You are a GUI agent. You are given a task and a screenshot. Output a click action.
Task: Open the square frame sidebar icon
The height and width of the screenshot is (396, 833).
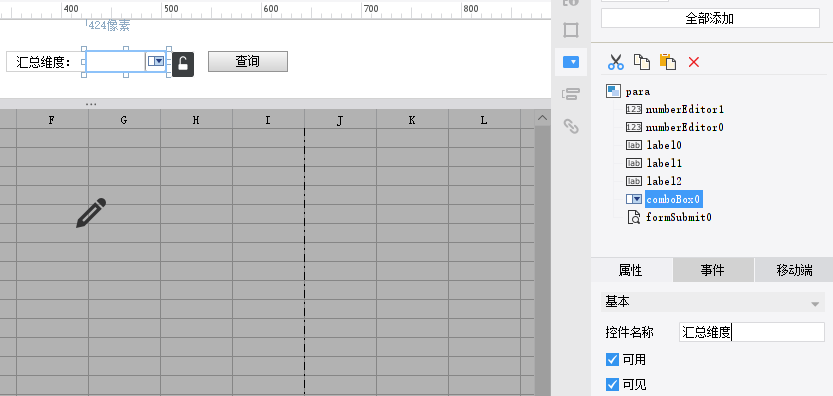(571, 30)
